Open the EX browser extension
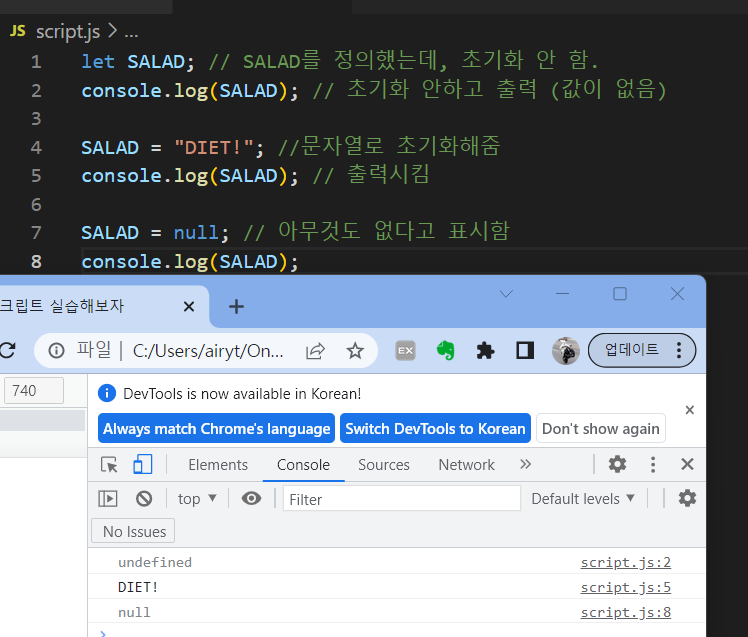 click(x=405, y=351)
